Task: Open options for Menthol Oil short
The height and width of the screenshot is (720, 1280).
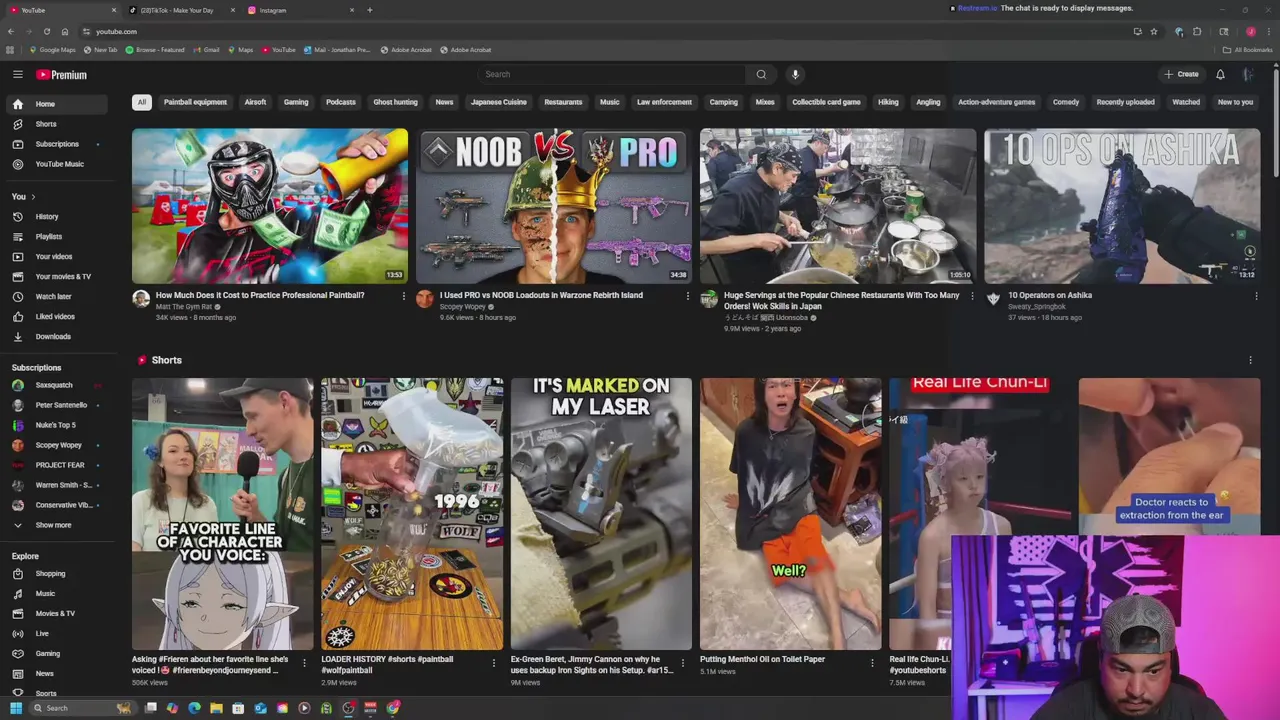Action: coord(872,662)
